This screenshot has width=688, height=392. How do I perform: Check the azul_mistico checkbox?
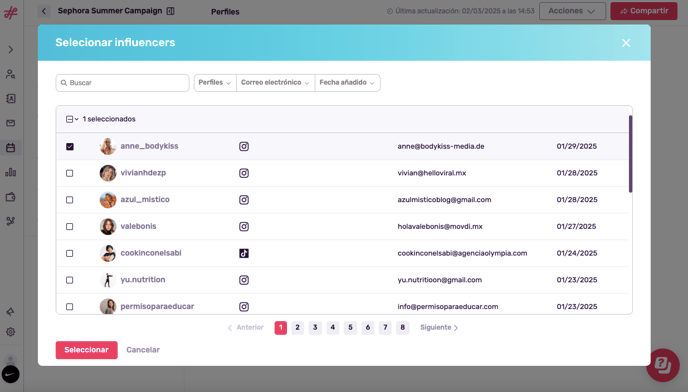[70, 200]
